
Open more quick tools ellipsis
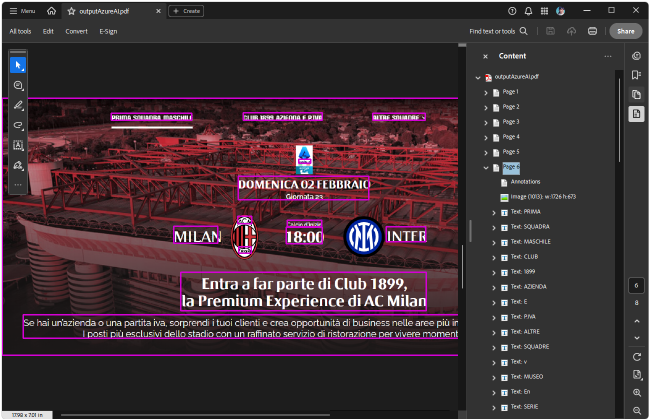pos(18,184)
